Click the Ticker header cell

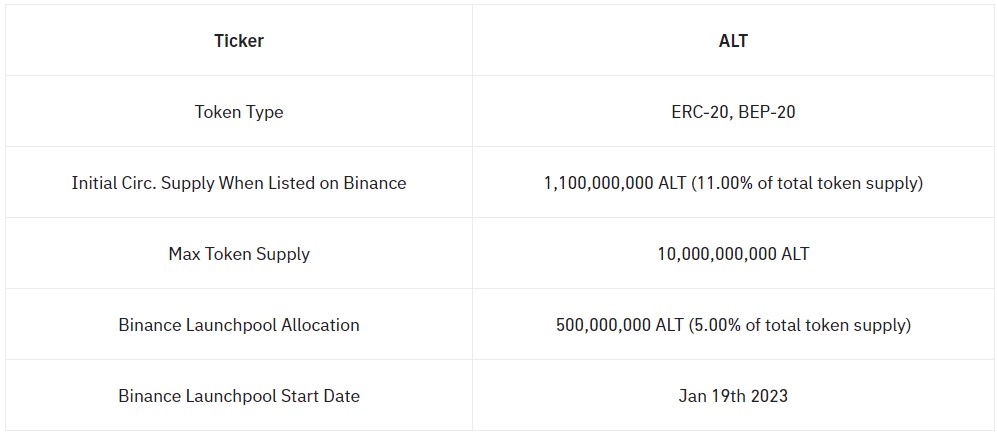[238, 41]
